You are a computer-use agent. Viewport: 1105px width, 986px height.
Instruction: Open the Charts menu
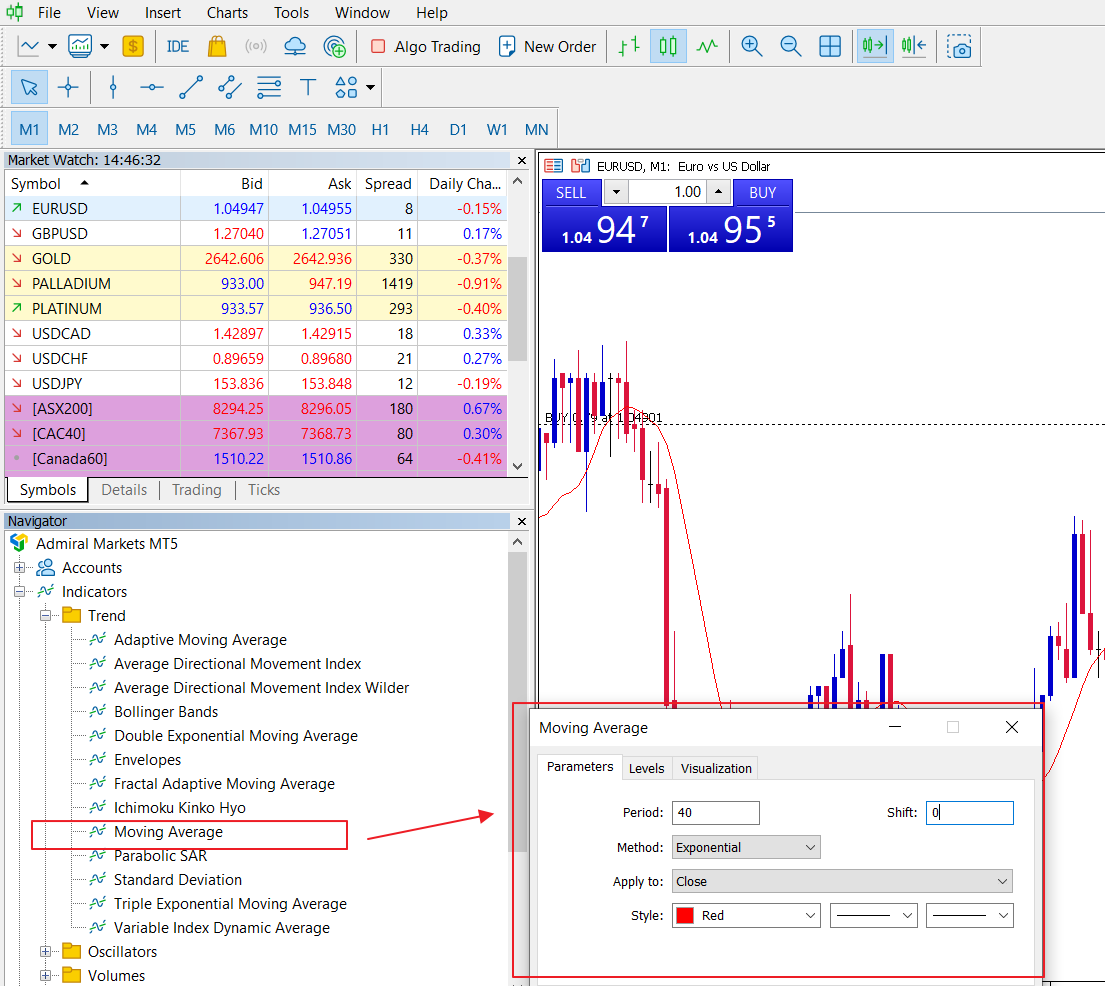[227, 13]
